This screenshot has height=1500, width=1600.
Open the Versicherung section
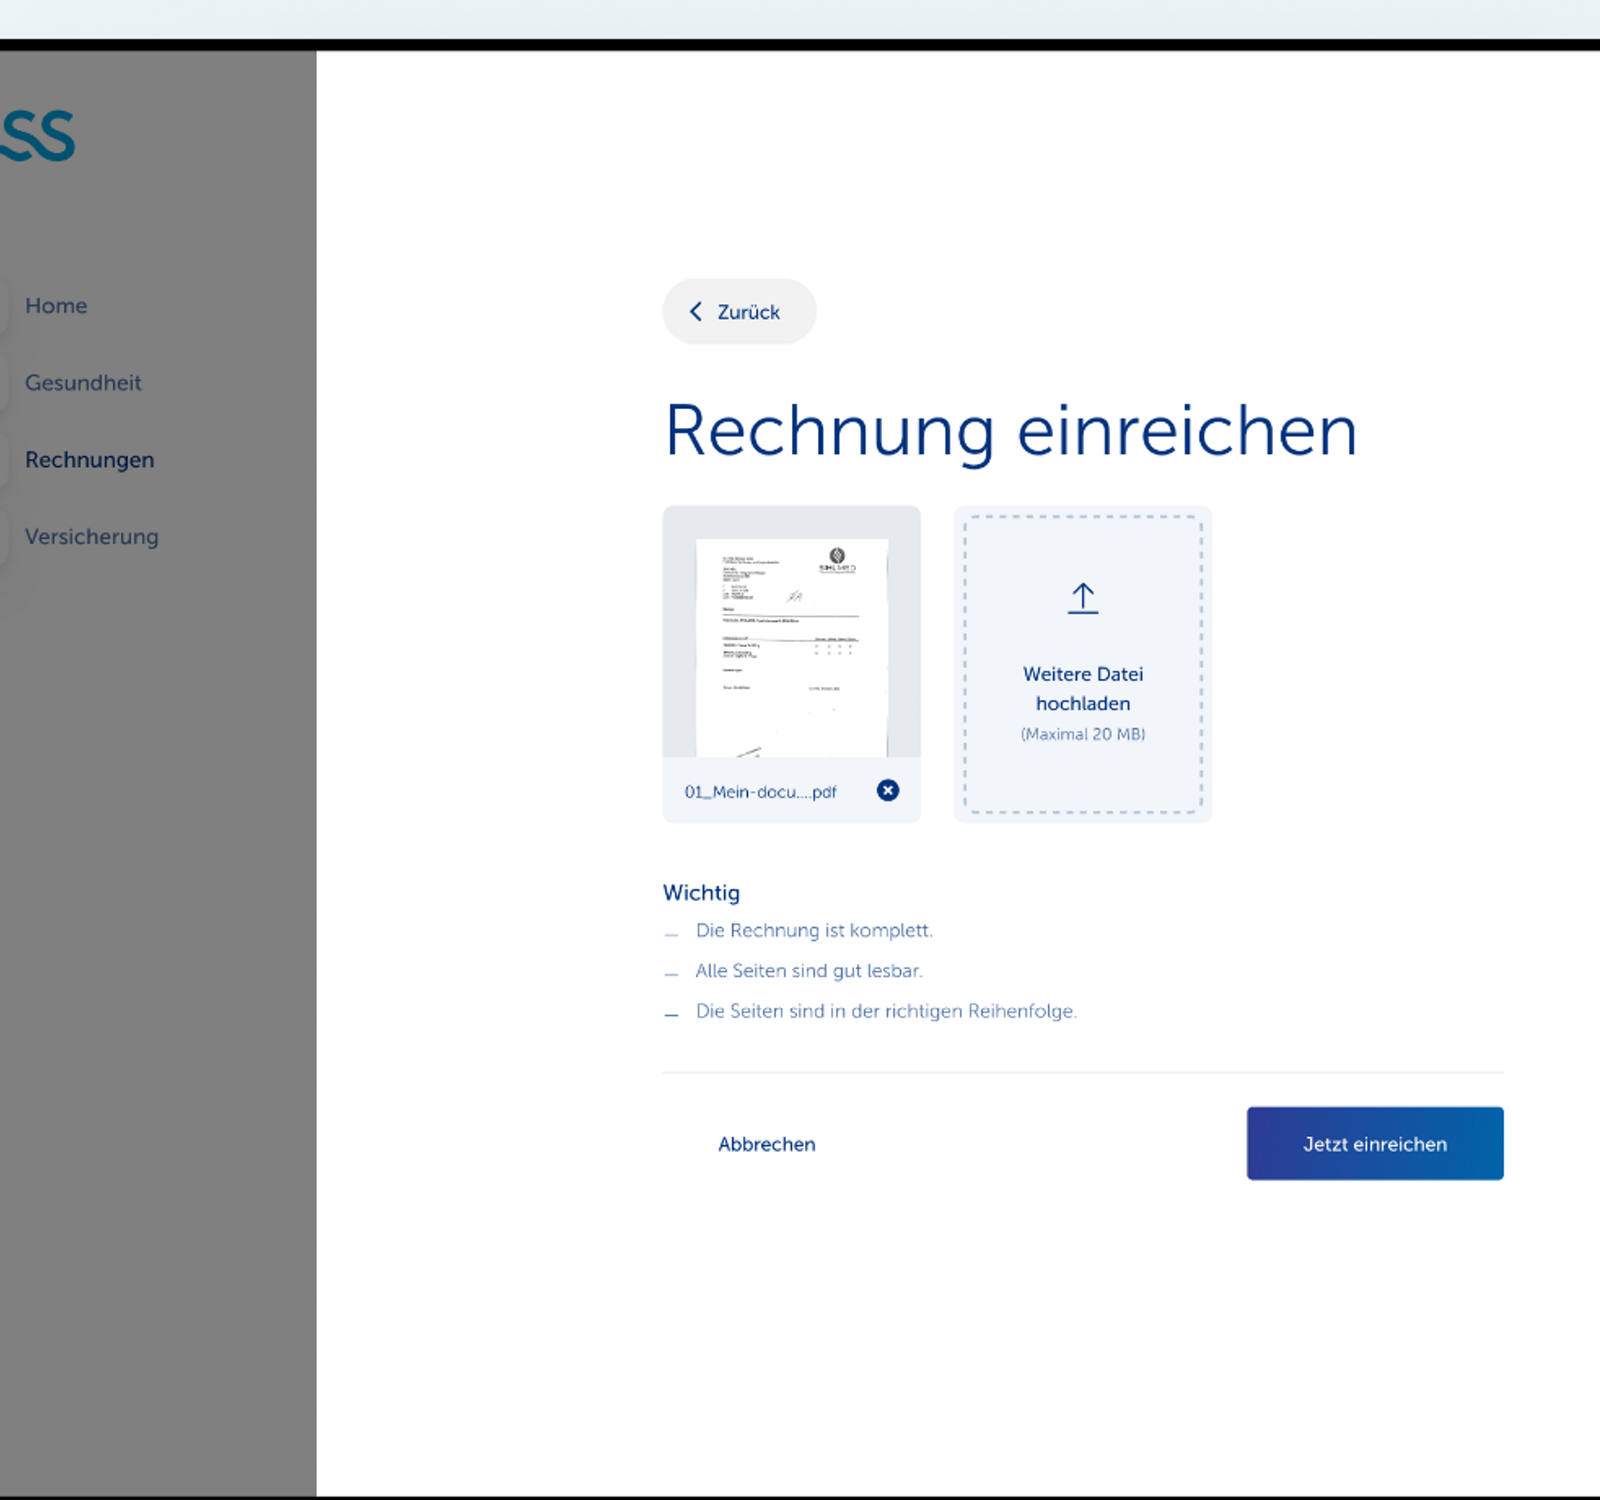91,536
